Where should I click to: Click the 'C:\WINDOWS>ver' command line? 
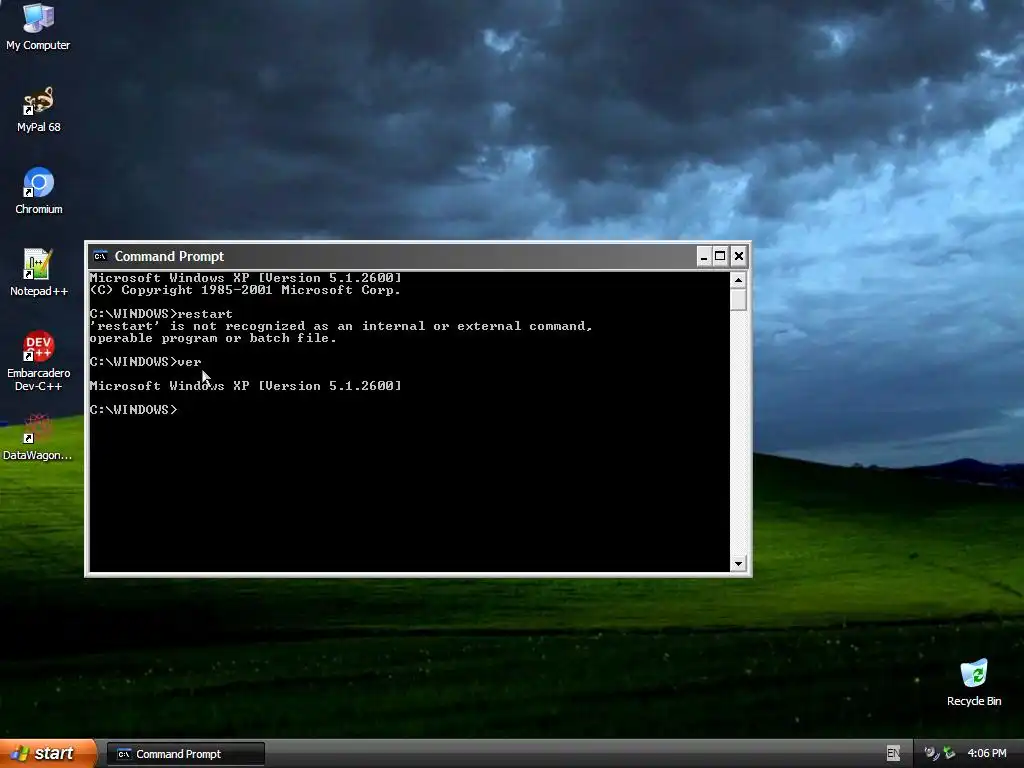pos(145,362)
